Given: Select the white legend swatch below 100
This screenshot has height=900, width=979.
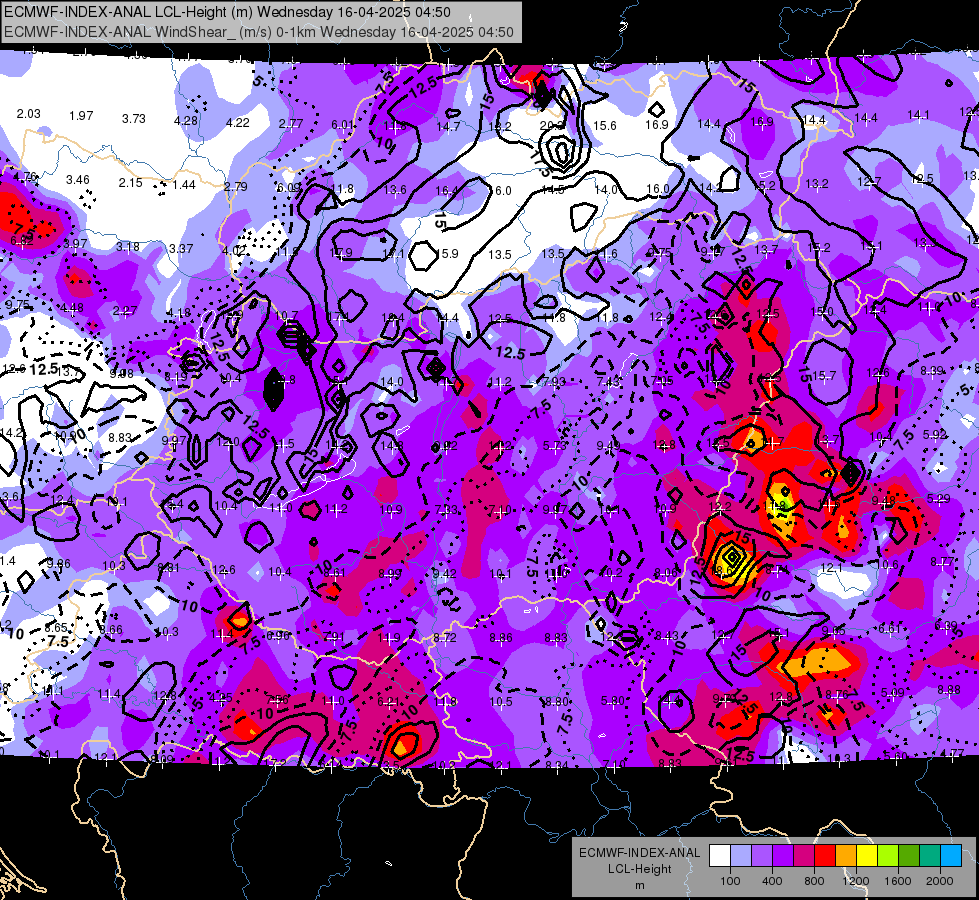Looking at the screenshot, I should click(x=720, y=856).
